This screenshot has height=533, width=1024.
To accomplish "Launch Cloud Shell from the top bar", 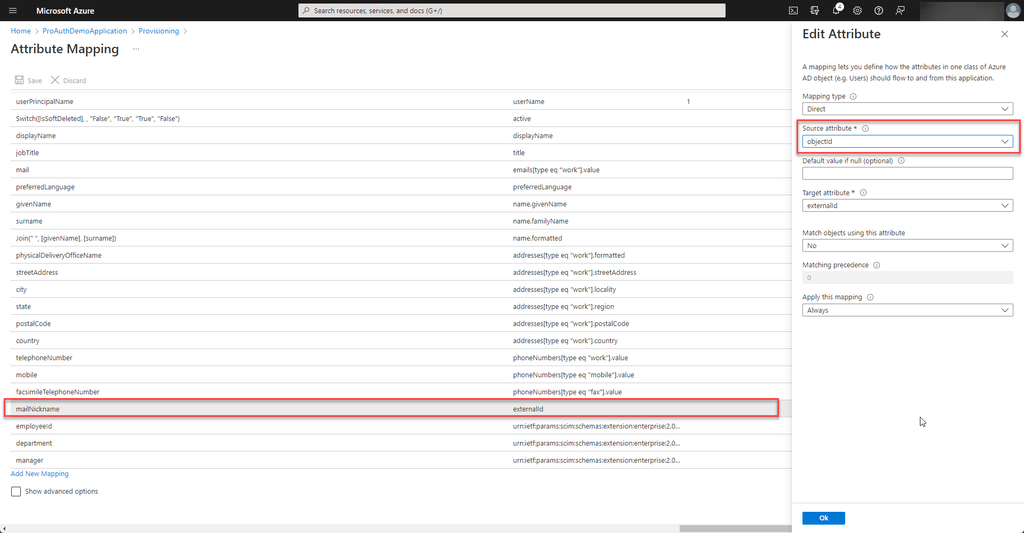I will tap(793, 10).
